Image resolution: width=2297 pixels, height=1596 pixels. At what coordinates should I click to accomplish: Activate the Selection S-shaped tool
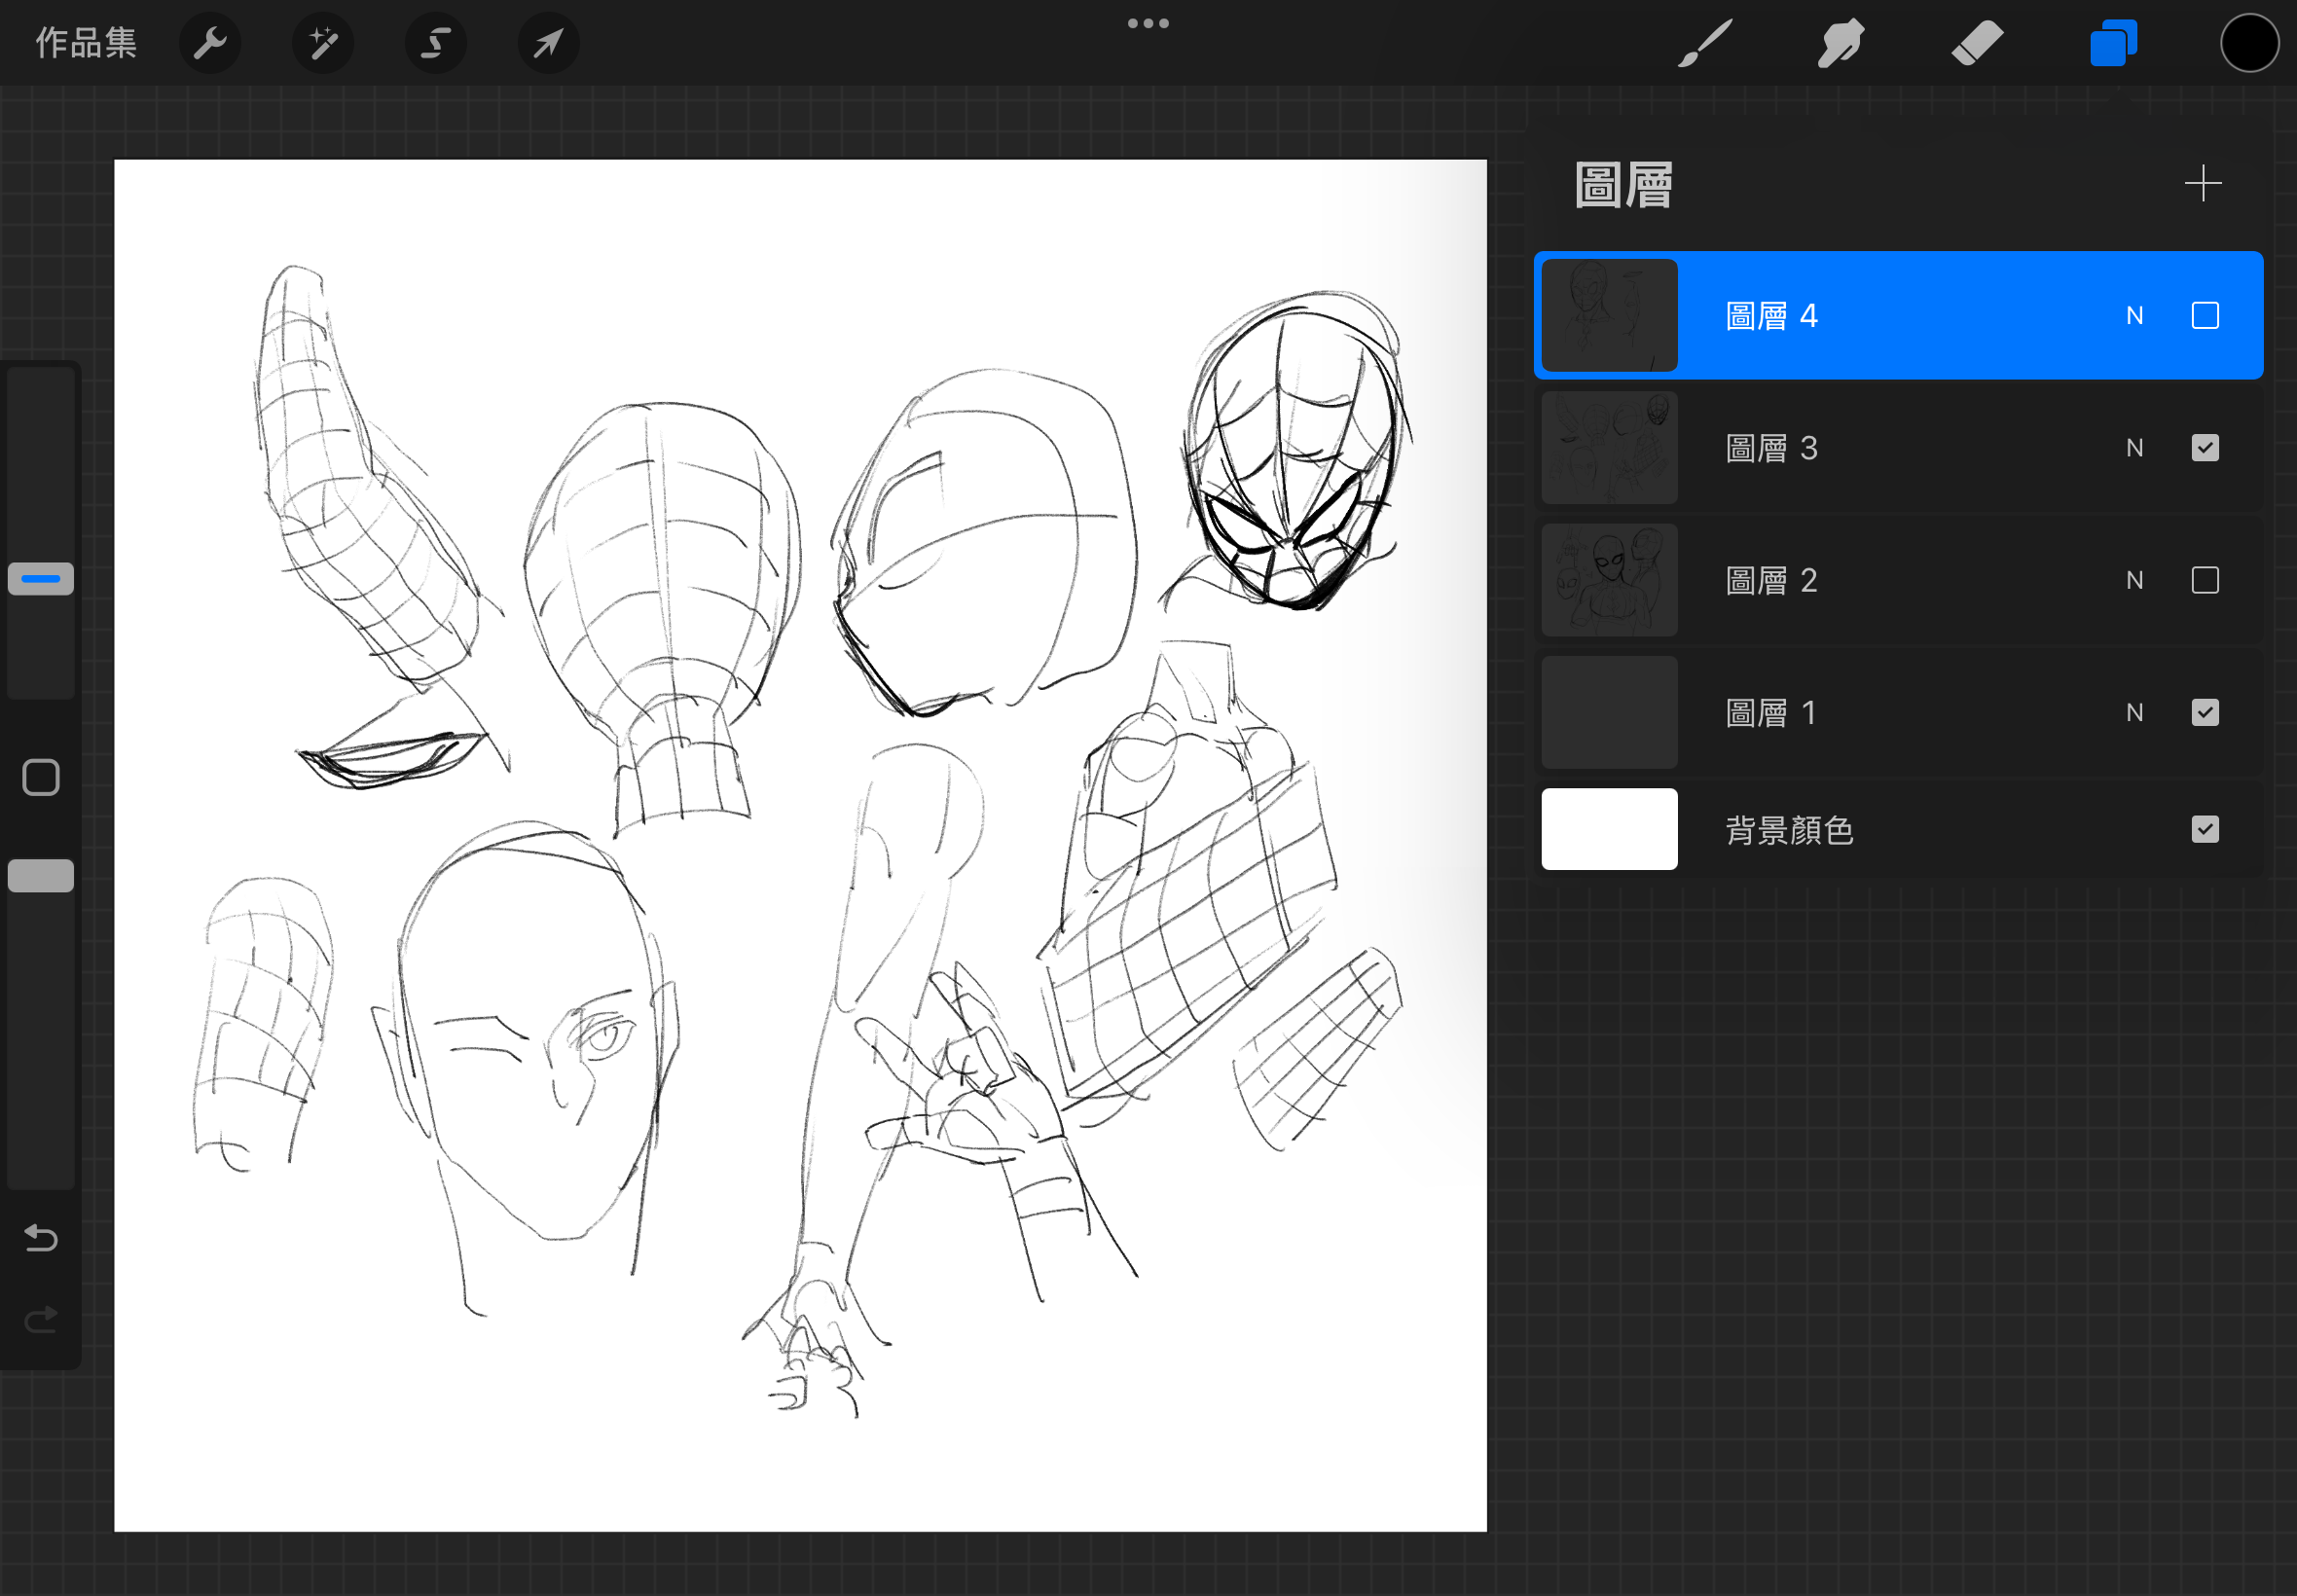coord(436,43)
